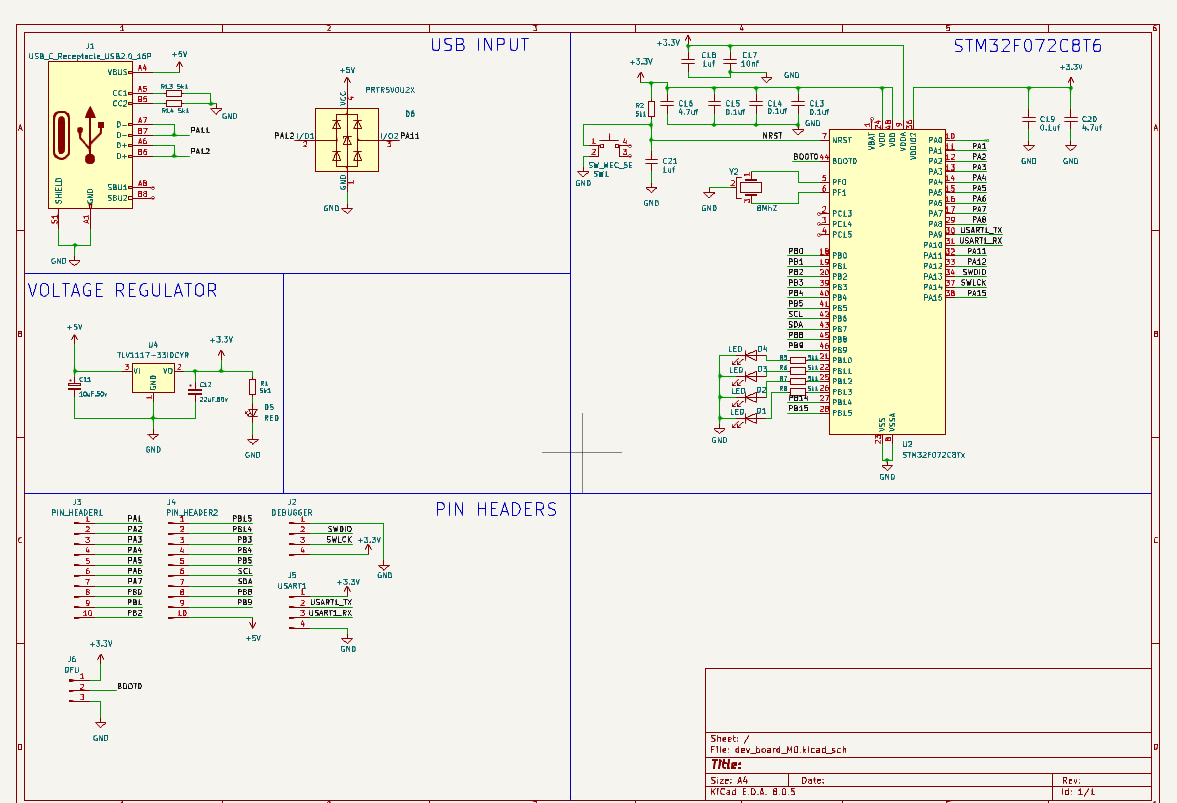Click pin 1 of PIN_HEADER2 labeled PB15
This screenshot has height=803, width=1177.
coord(209,519)
